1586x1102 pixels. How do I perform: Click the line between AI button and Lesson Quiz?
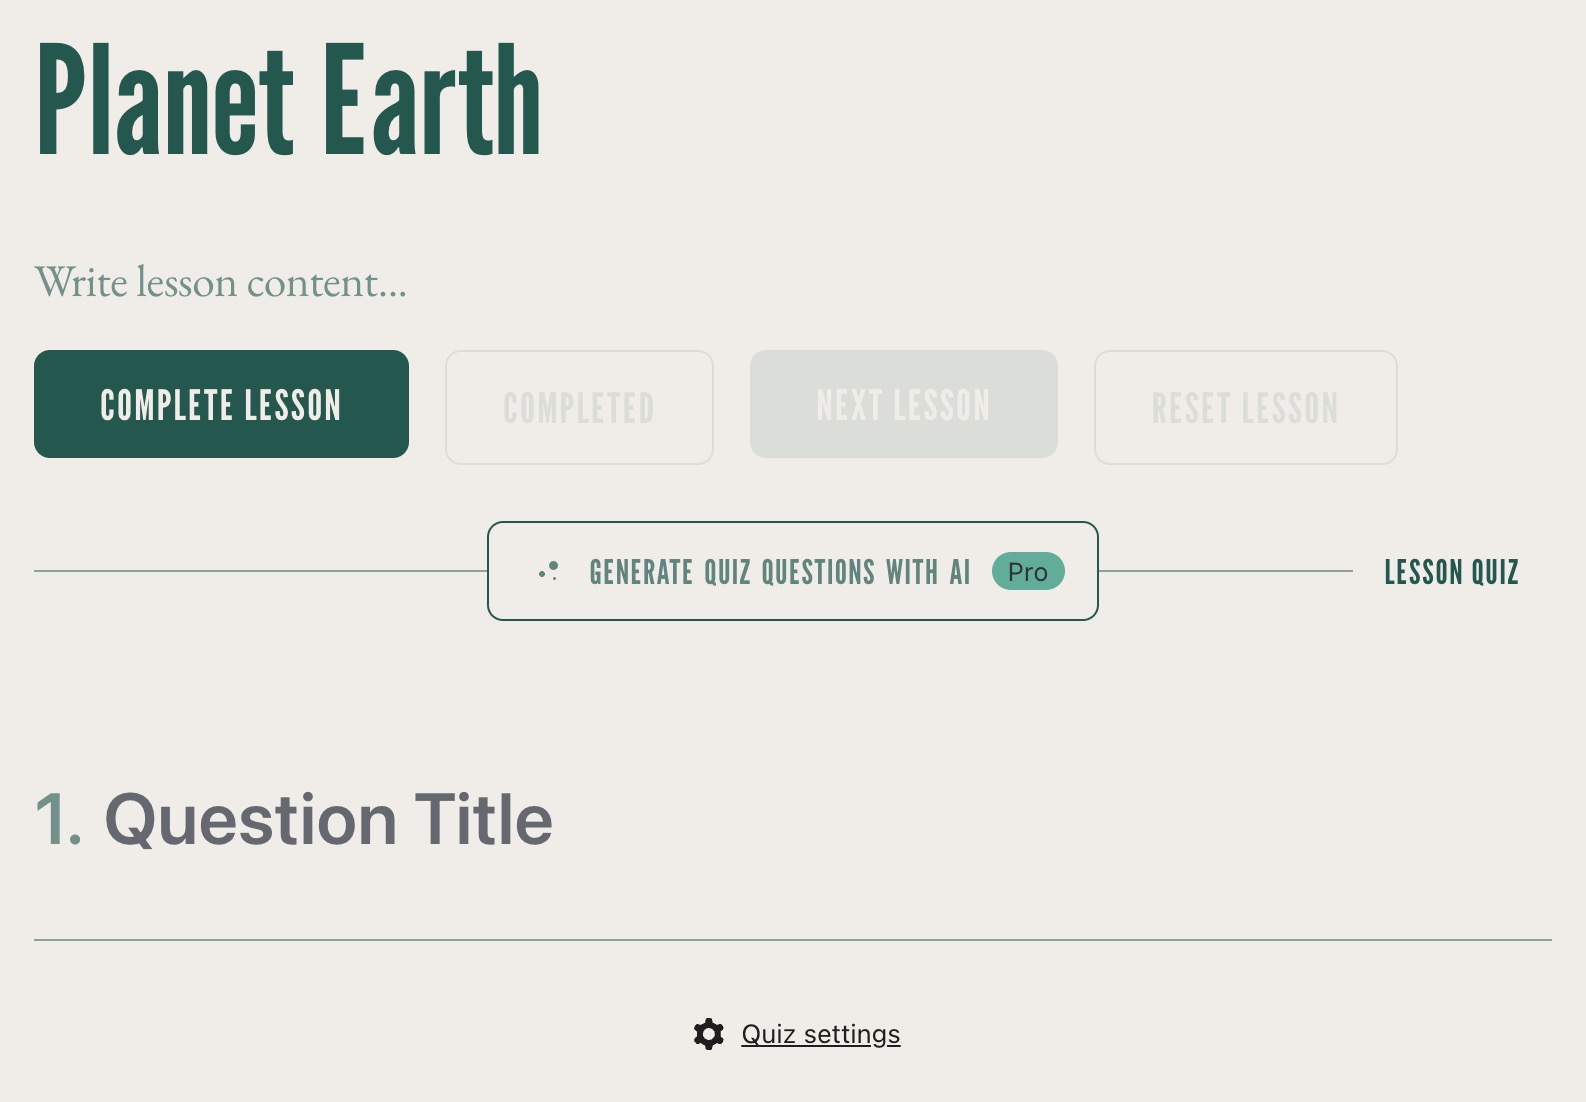1225,571
